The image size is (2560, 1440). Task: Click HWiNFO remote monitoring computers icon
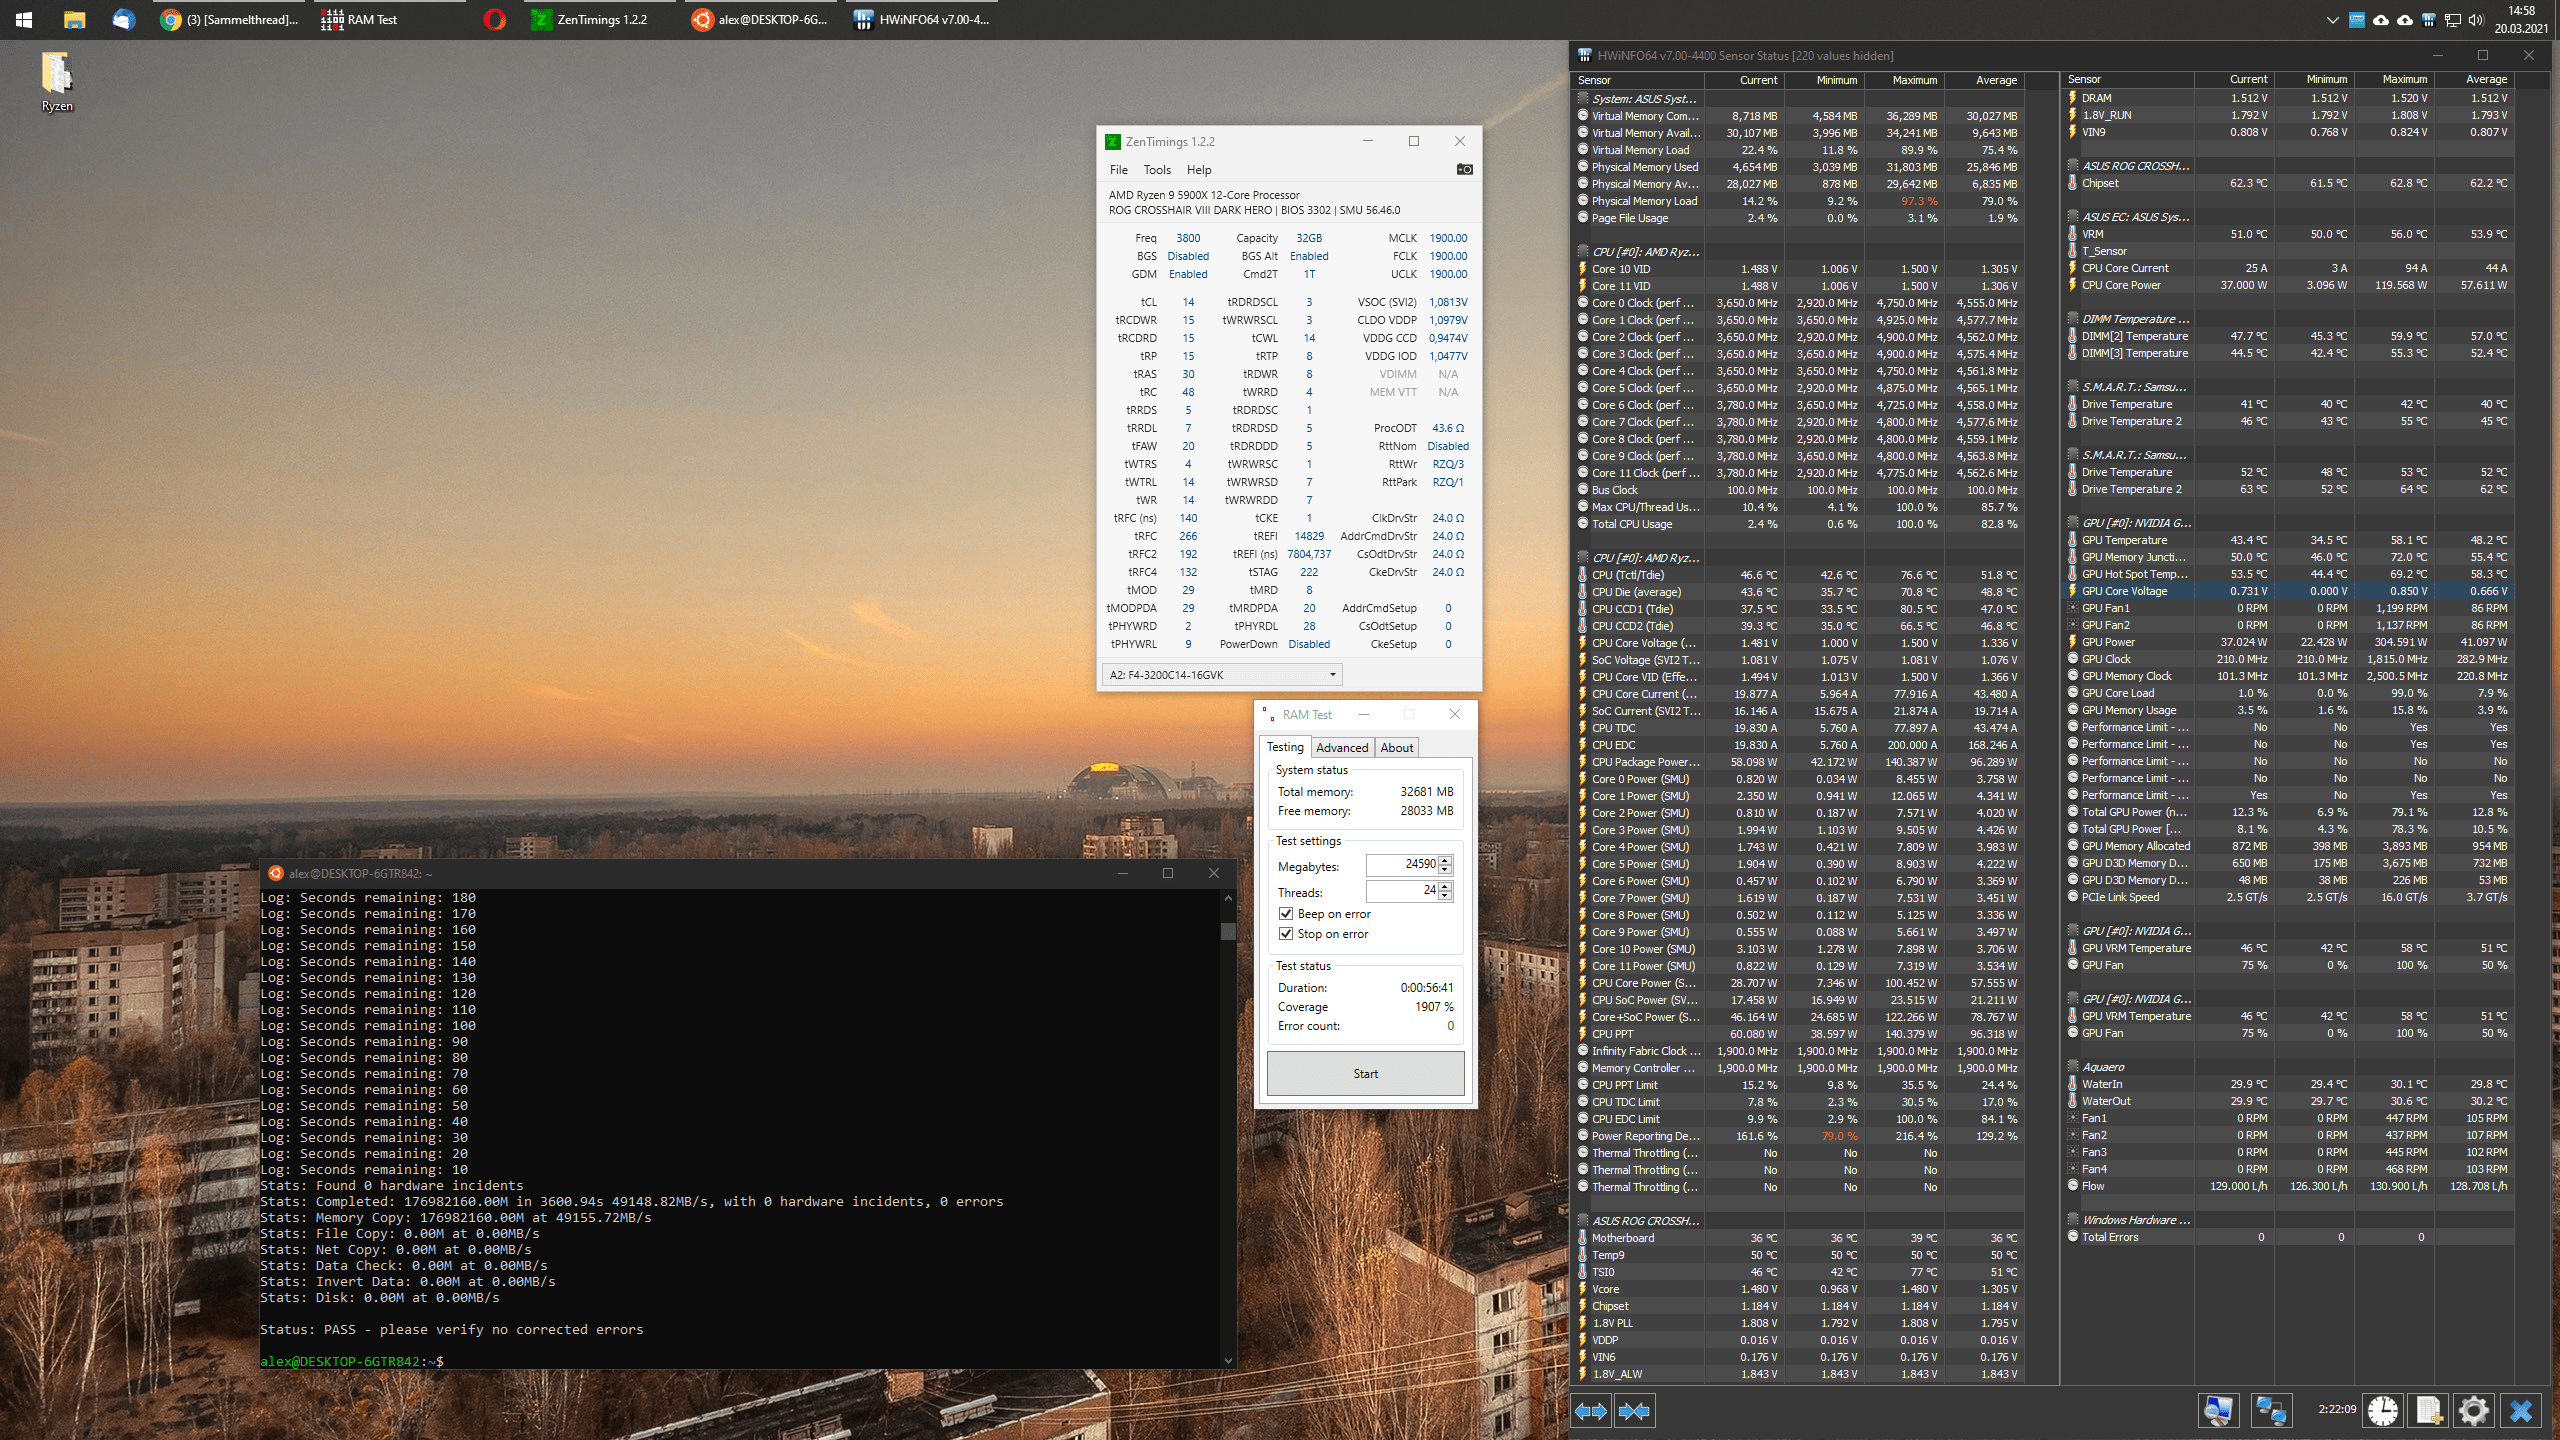[x=2270, y=1410]
